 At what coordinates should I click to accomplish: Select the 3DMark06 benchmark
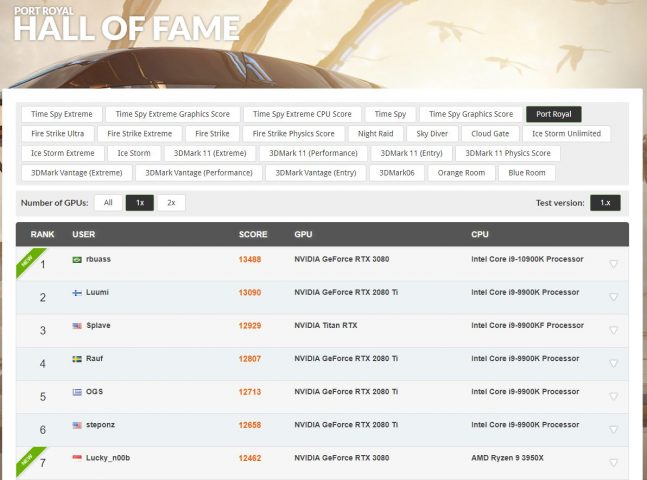click(397, 173)
